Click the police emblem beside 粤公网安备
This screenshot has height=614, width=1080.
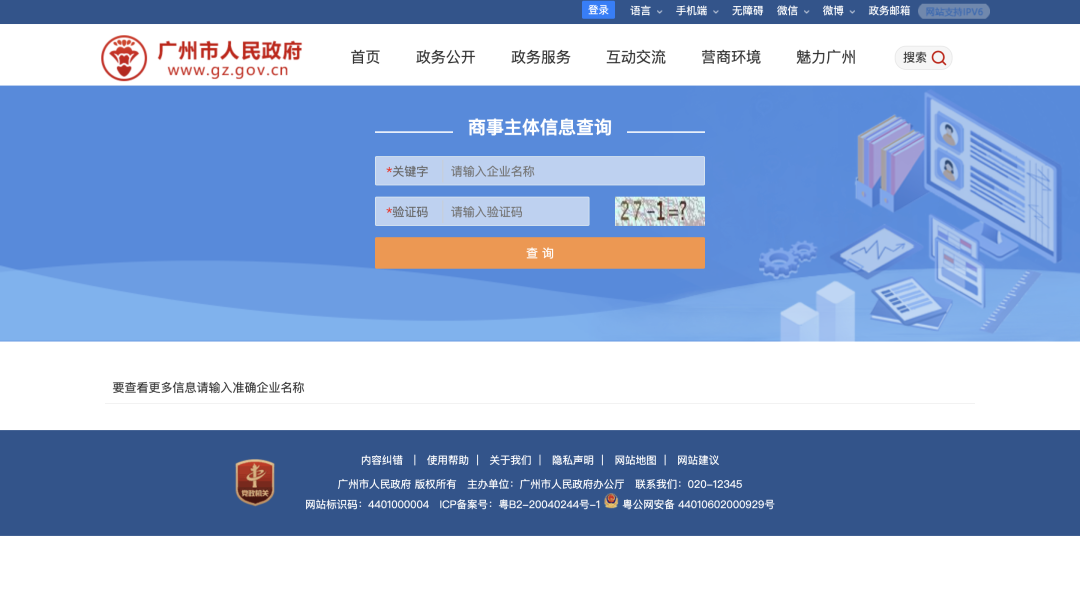coord(610,504)
